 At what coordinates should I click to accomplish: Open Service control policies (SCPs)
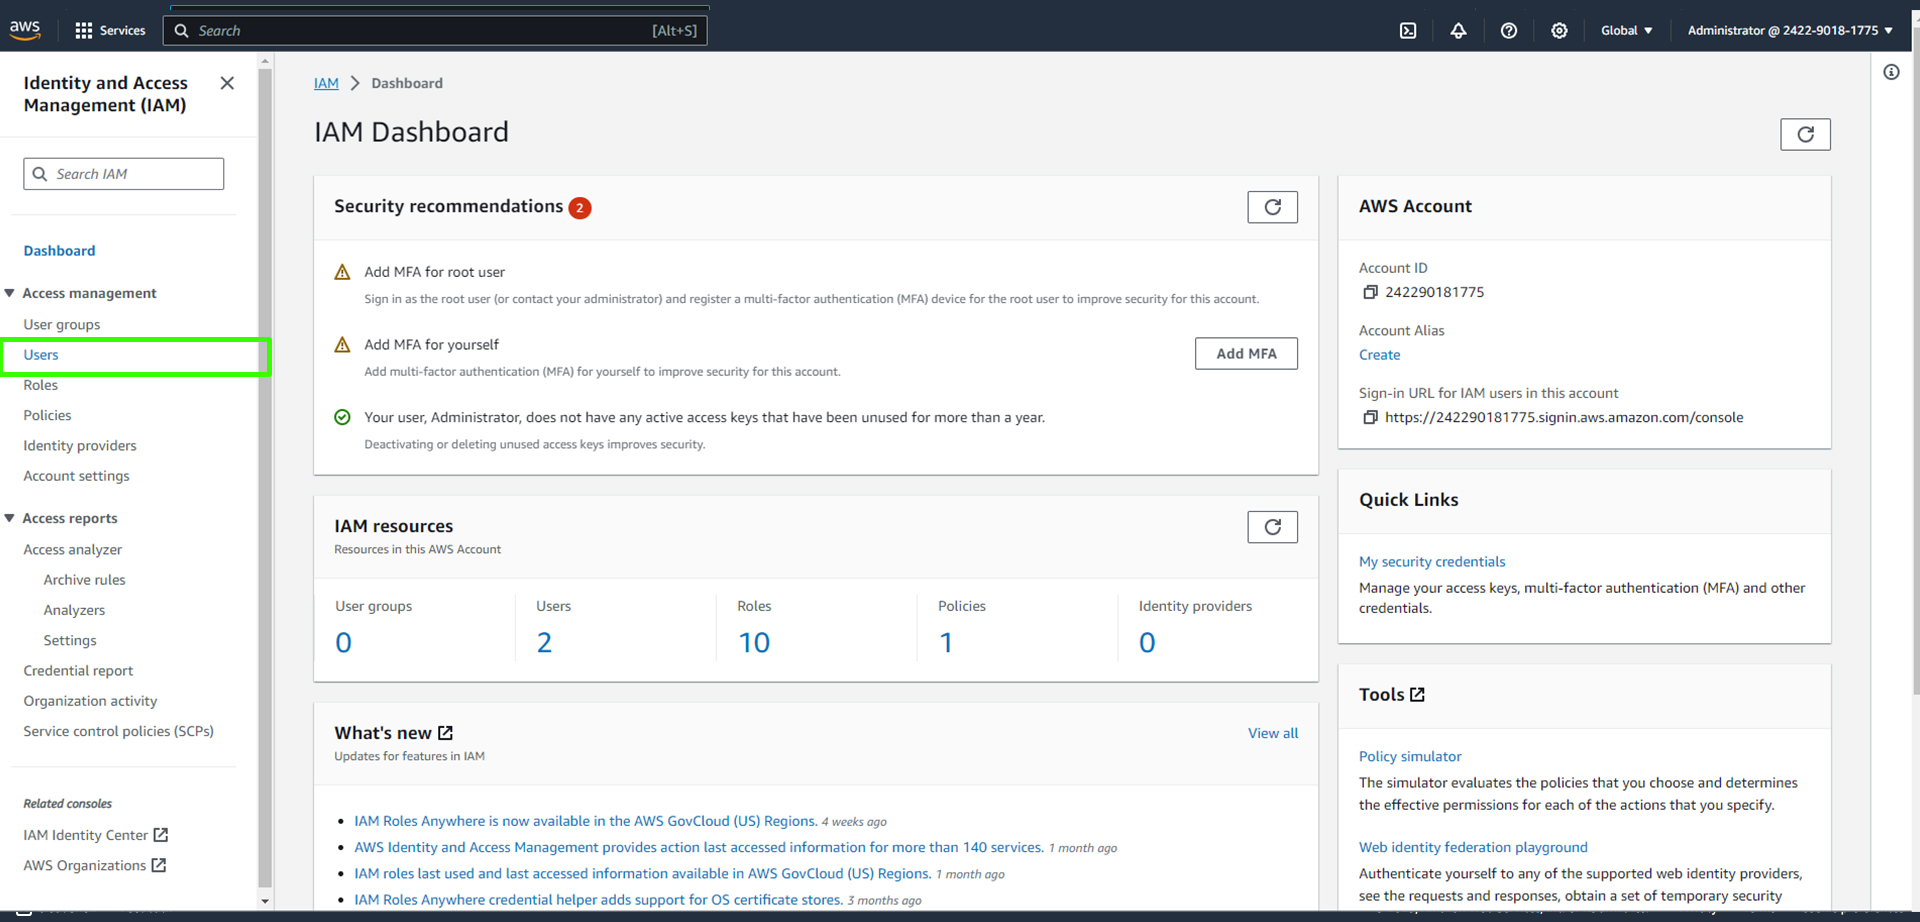click(119, 731)
